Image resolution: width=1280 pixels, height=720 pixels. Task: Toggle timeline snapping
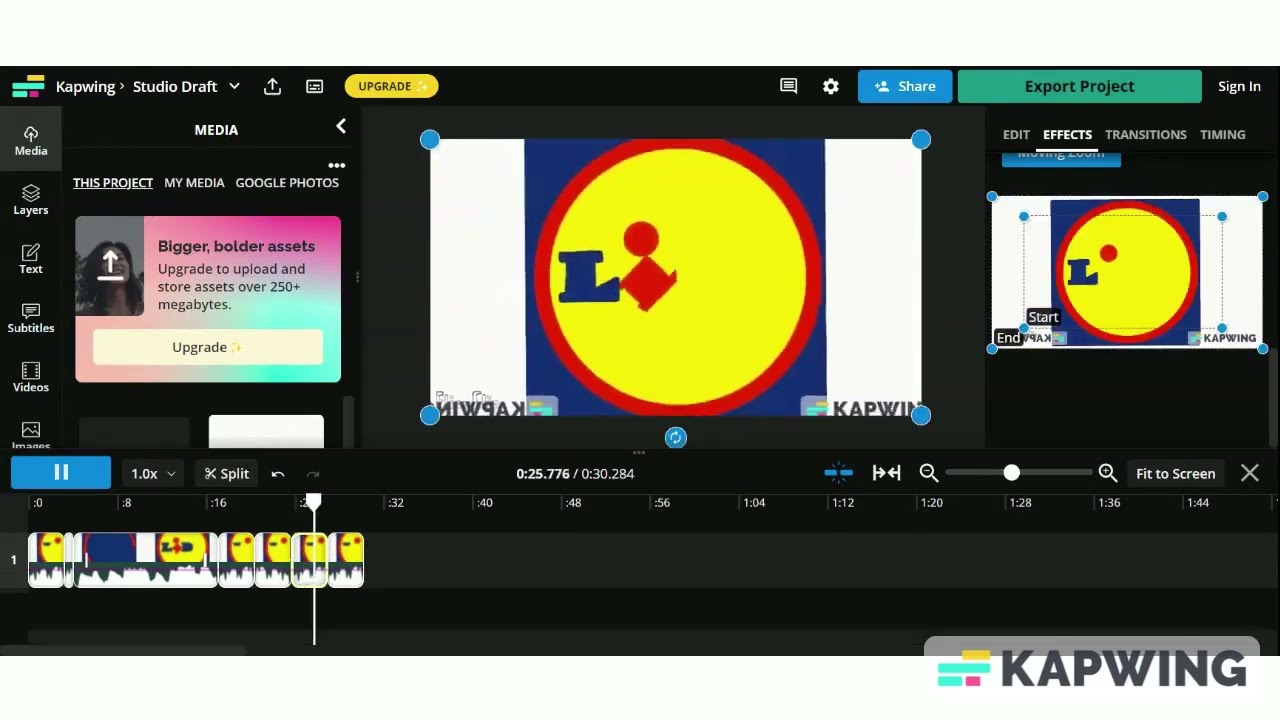pos(839,473)
